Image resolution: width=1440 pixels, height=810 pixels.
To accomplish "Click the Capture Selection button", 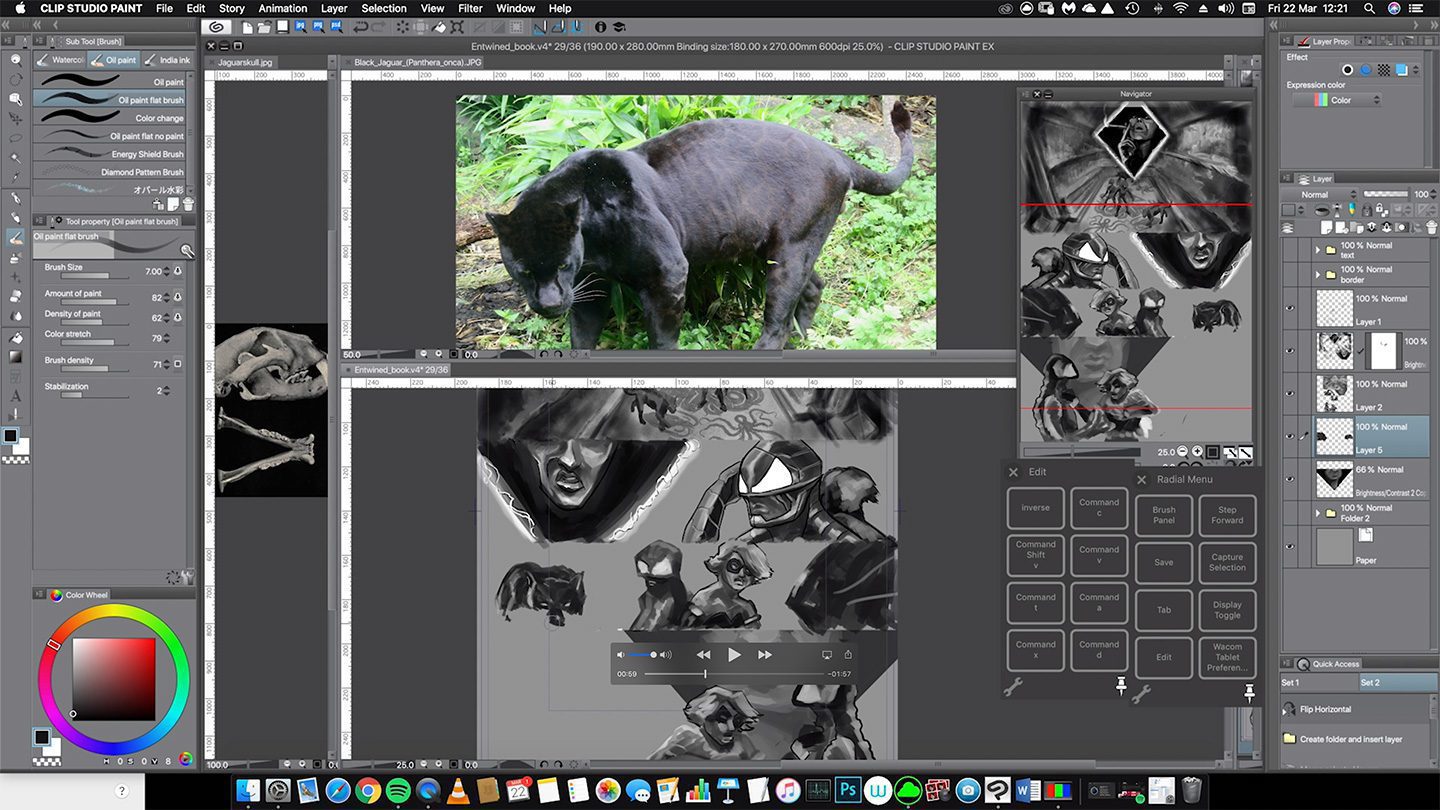I will (1227, 562).
